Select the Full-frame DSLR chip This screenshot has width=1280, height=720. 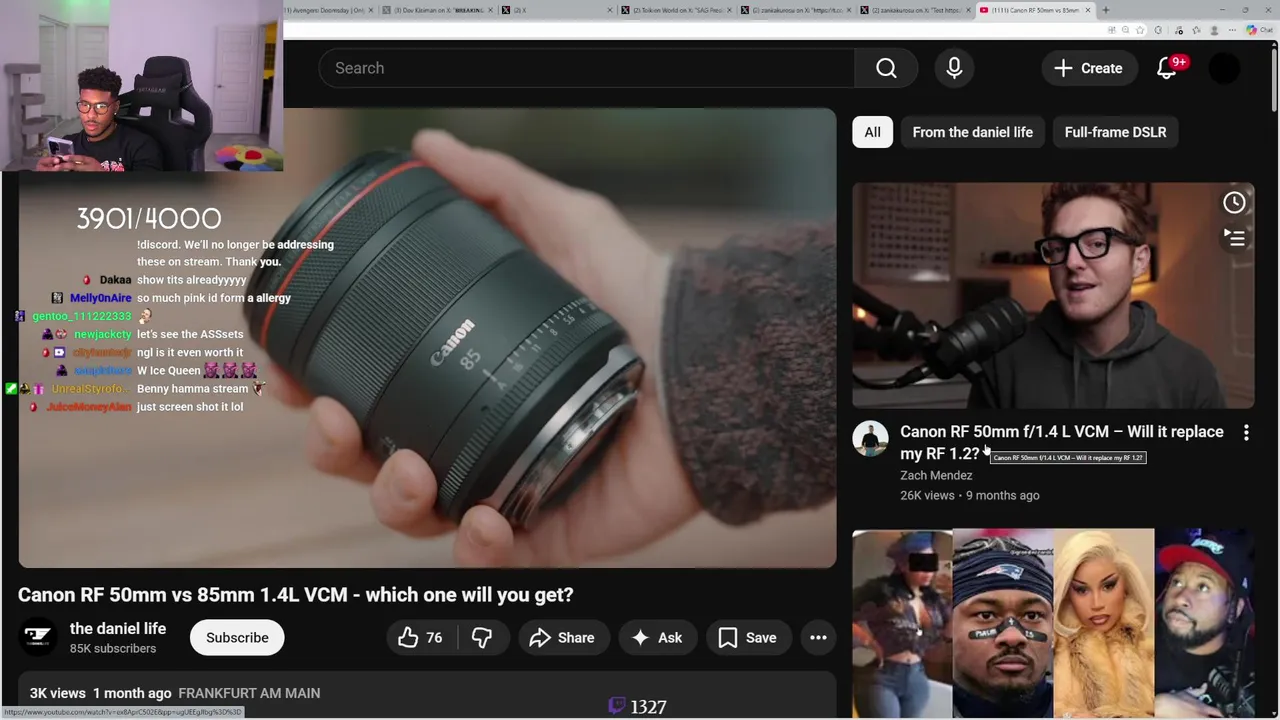pyautogui.click(x=1115, y=132)
